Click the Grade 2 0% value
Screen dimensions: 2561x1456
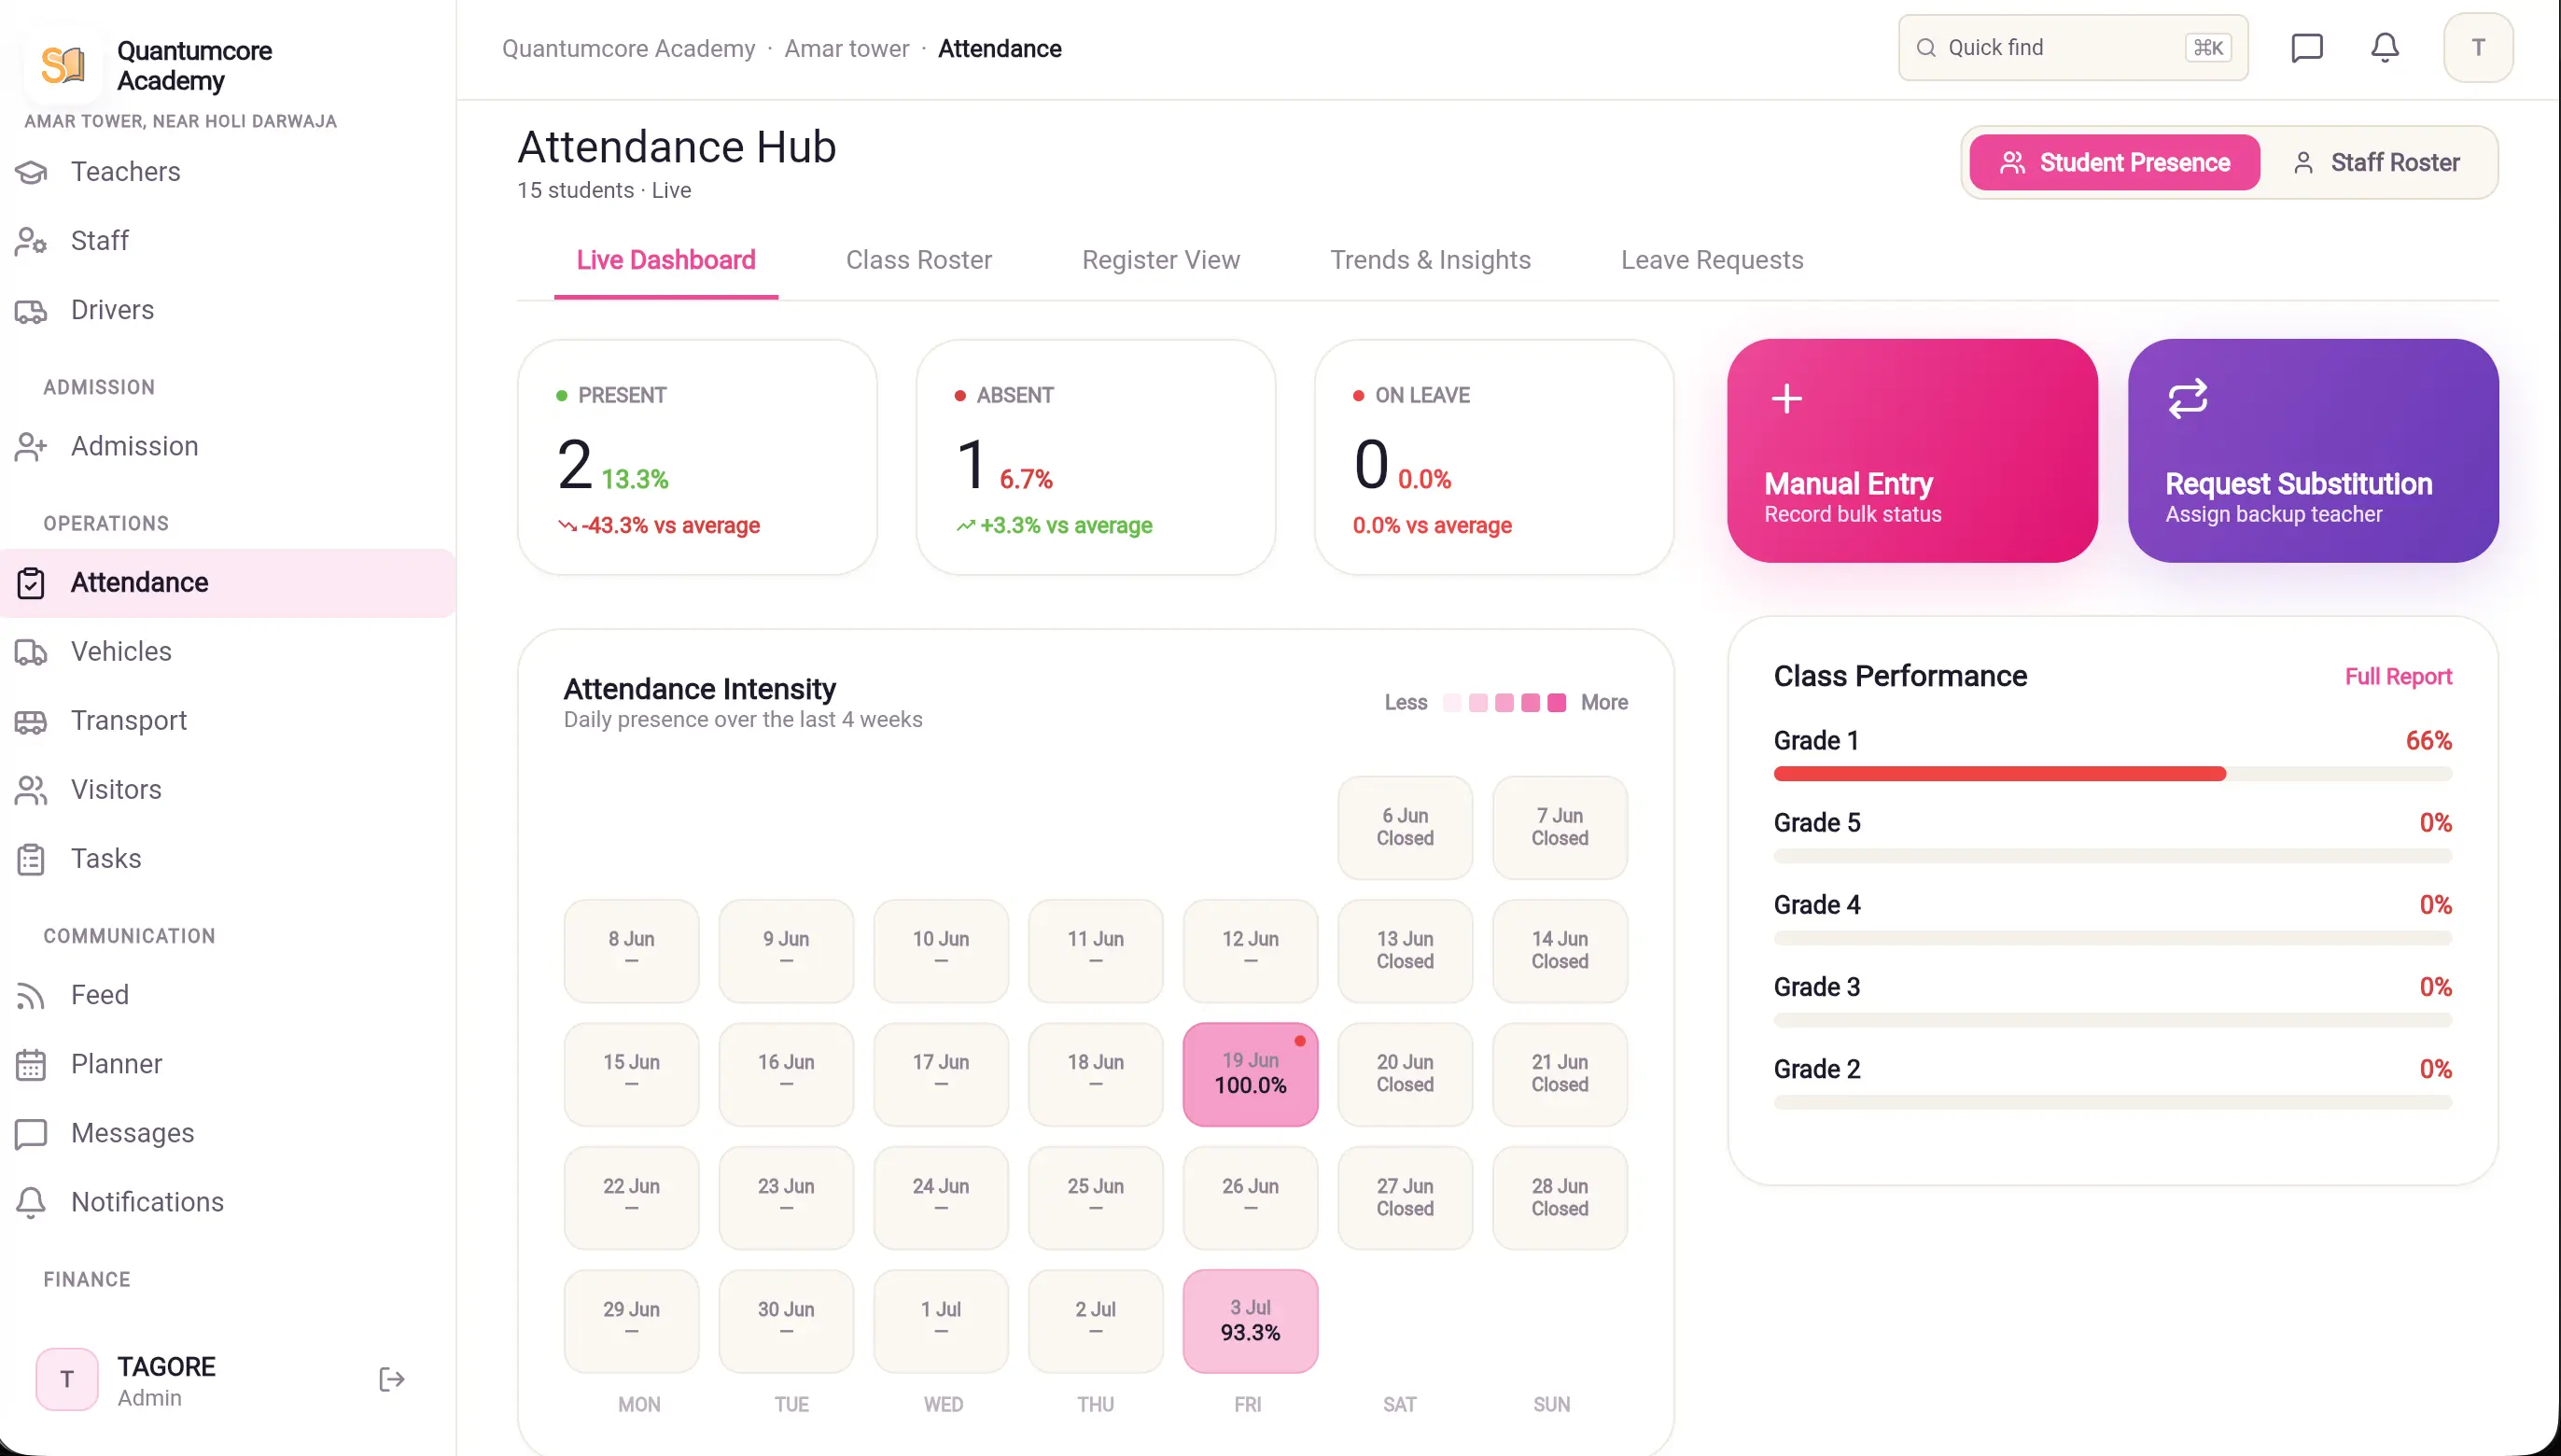point(2435,1069)
